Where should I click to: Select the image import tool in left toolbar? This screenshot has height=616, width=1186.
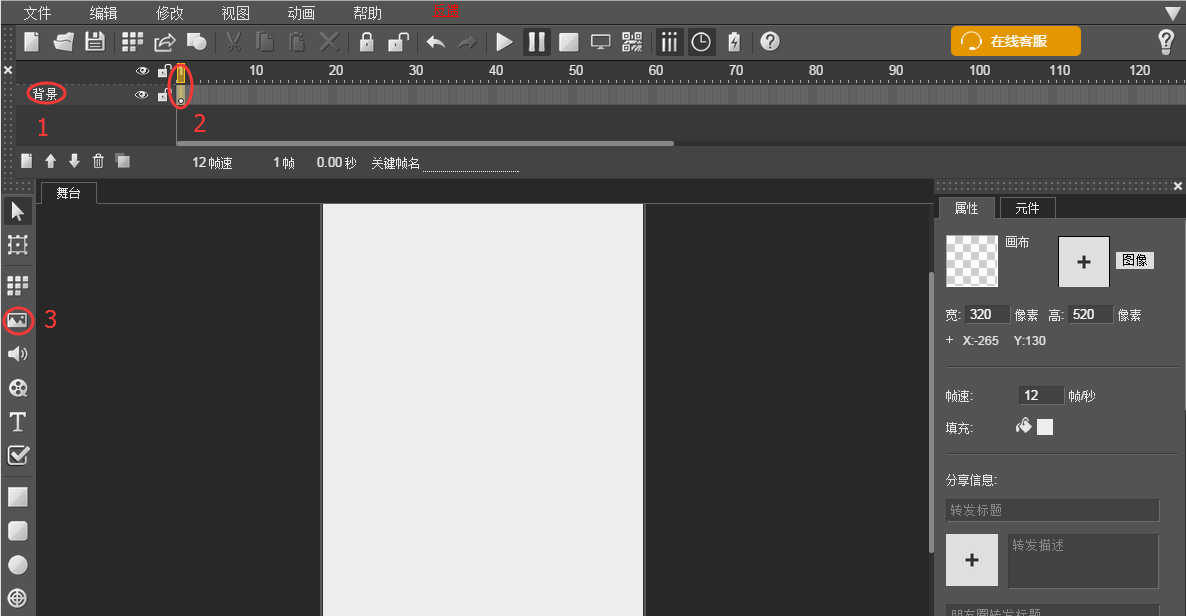[17, 320]
